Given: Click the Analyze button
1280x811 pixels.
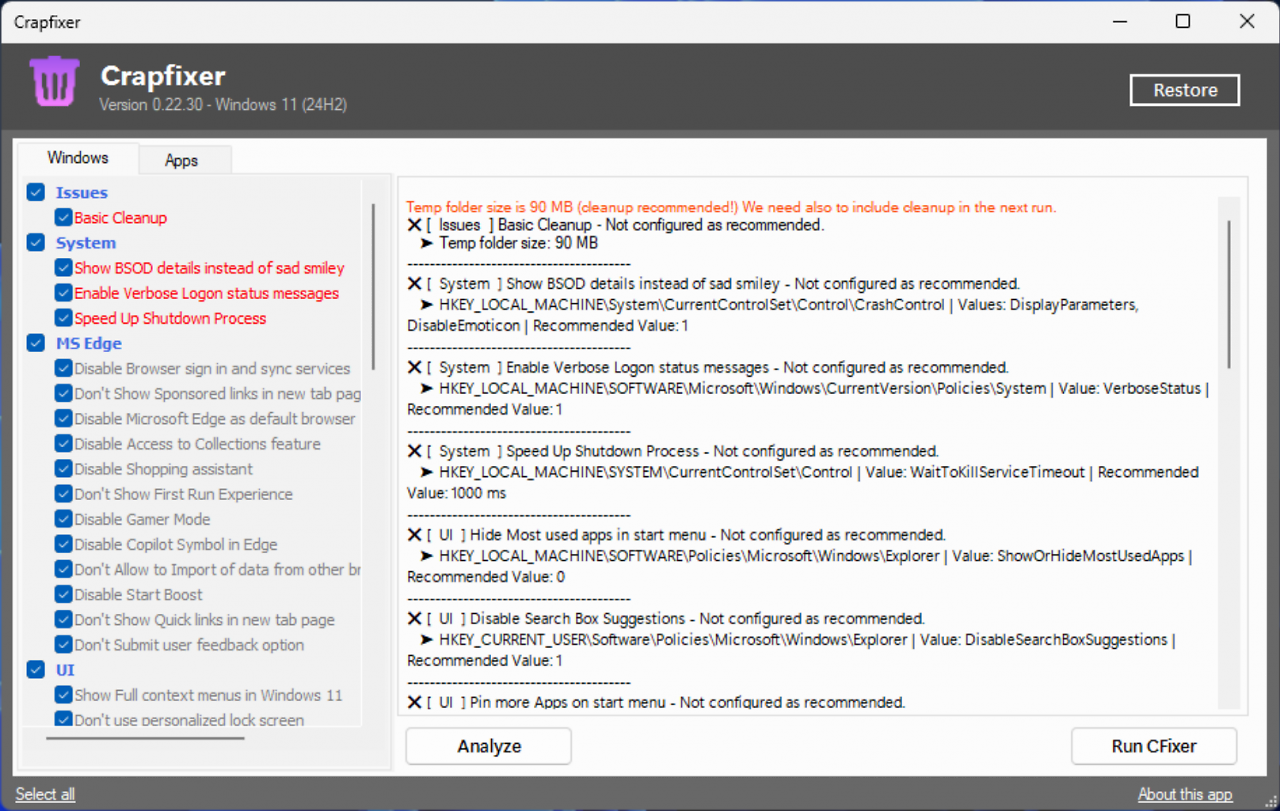Looking at the screenshot, I should (489, 746).
